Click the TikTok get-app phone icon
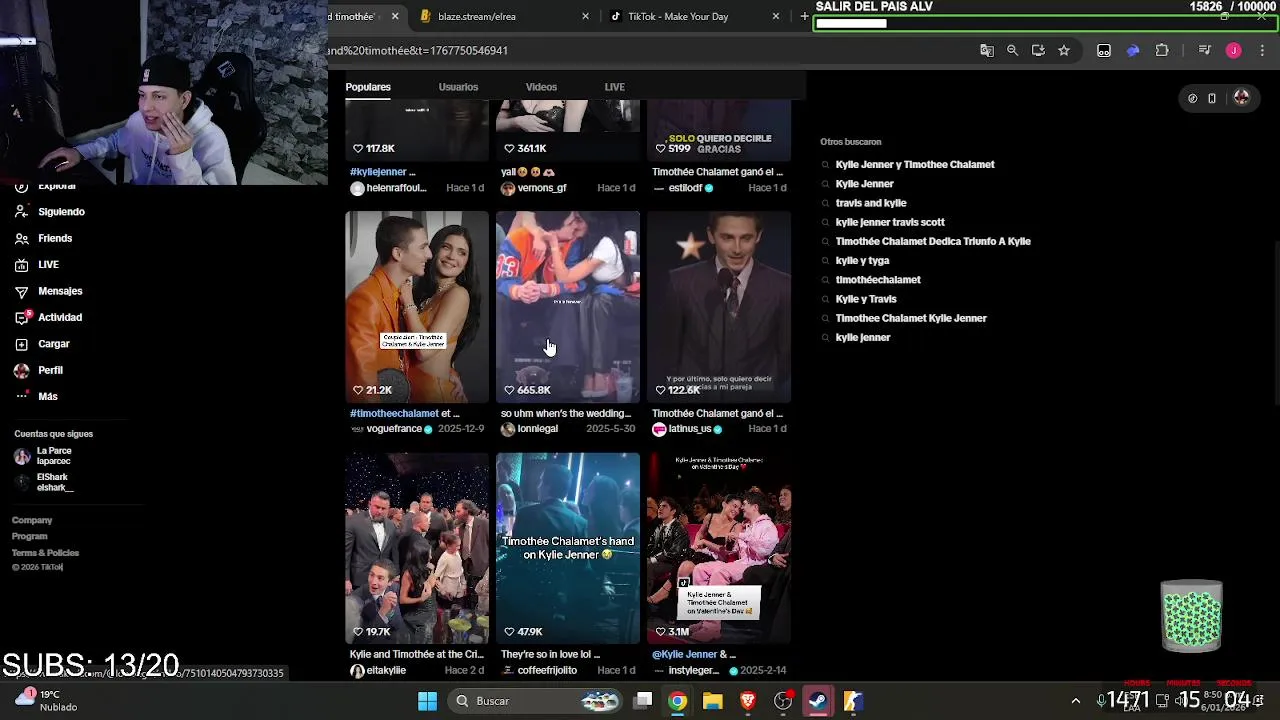Viewport: 1280px width, 720px height. pyautogui.click(x=1212, y=98)
